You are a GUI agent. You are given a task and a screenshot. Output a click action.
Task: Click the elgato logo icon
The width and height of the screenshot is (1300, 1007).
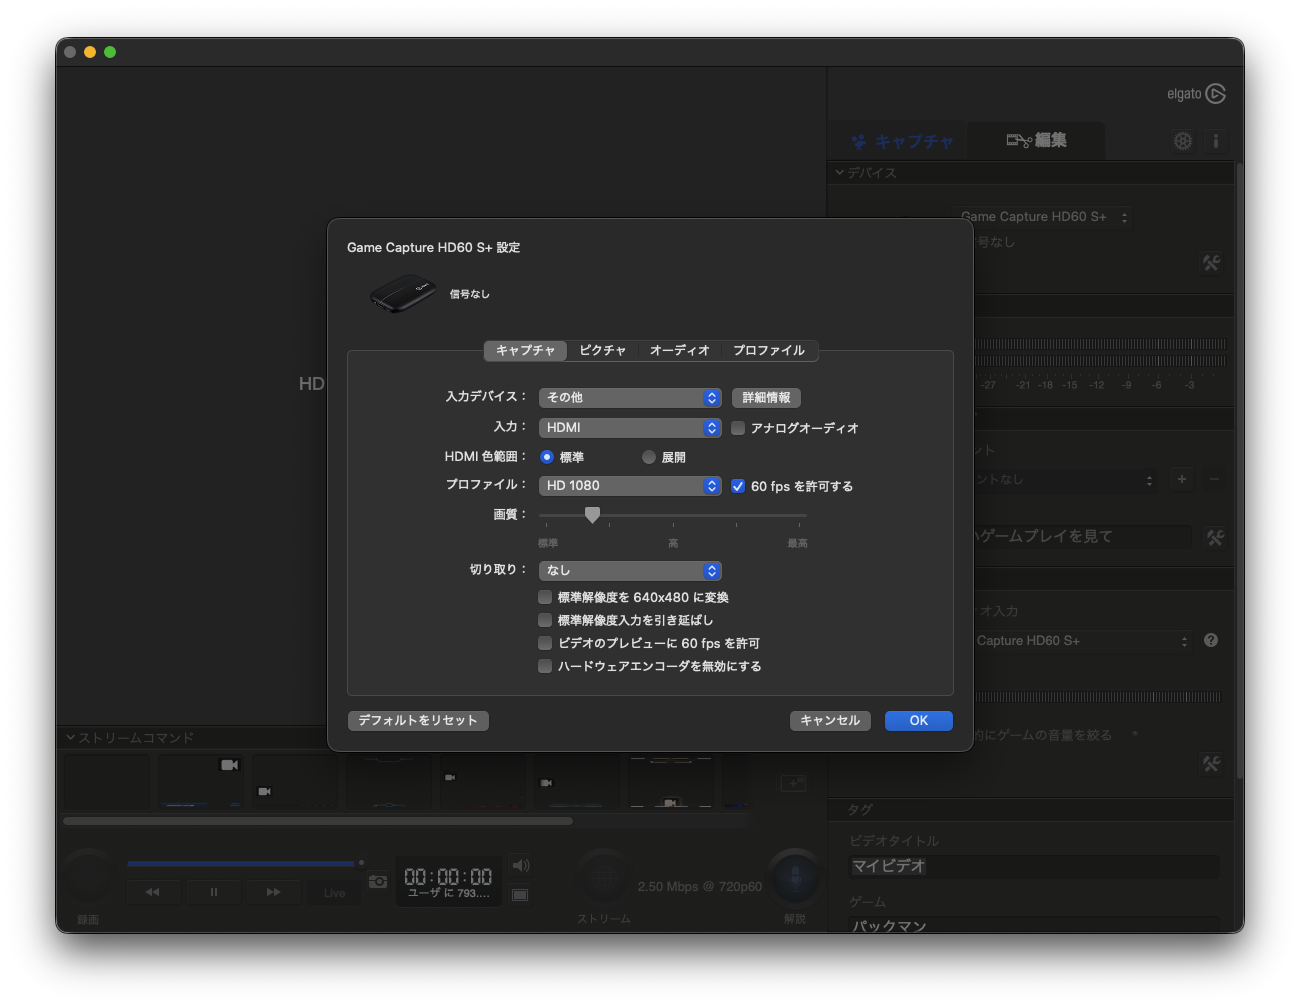click(1215, 94)
